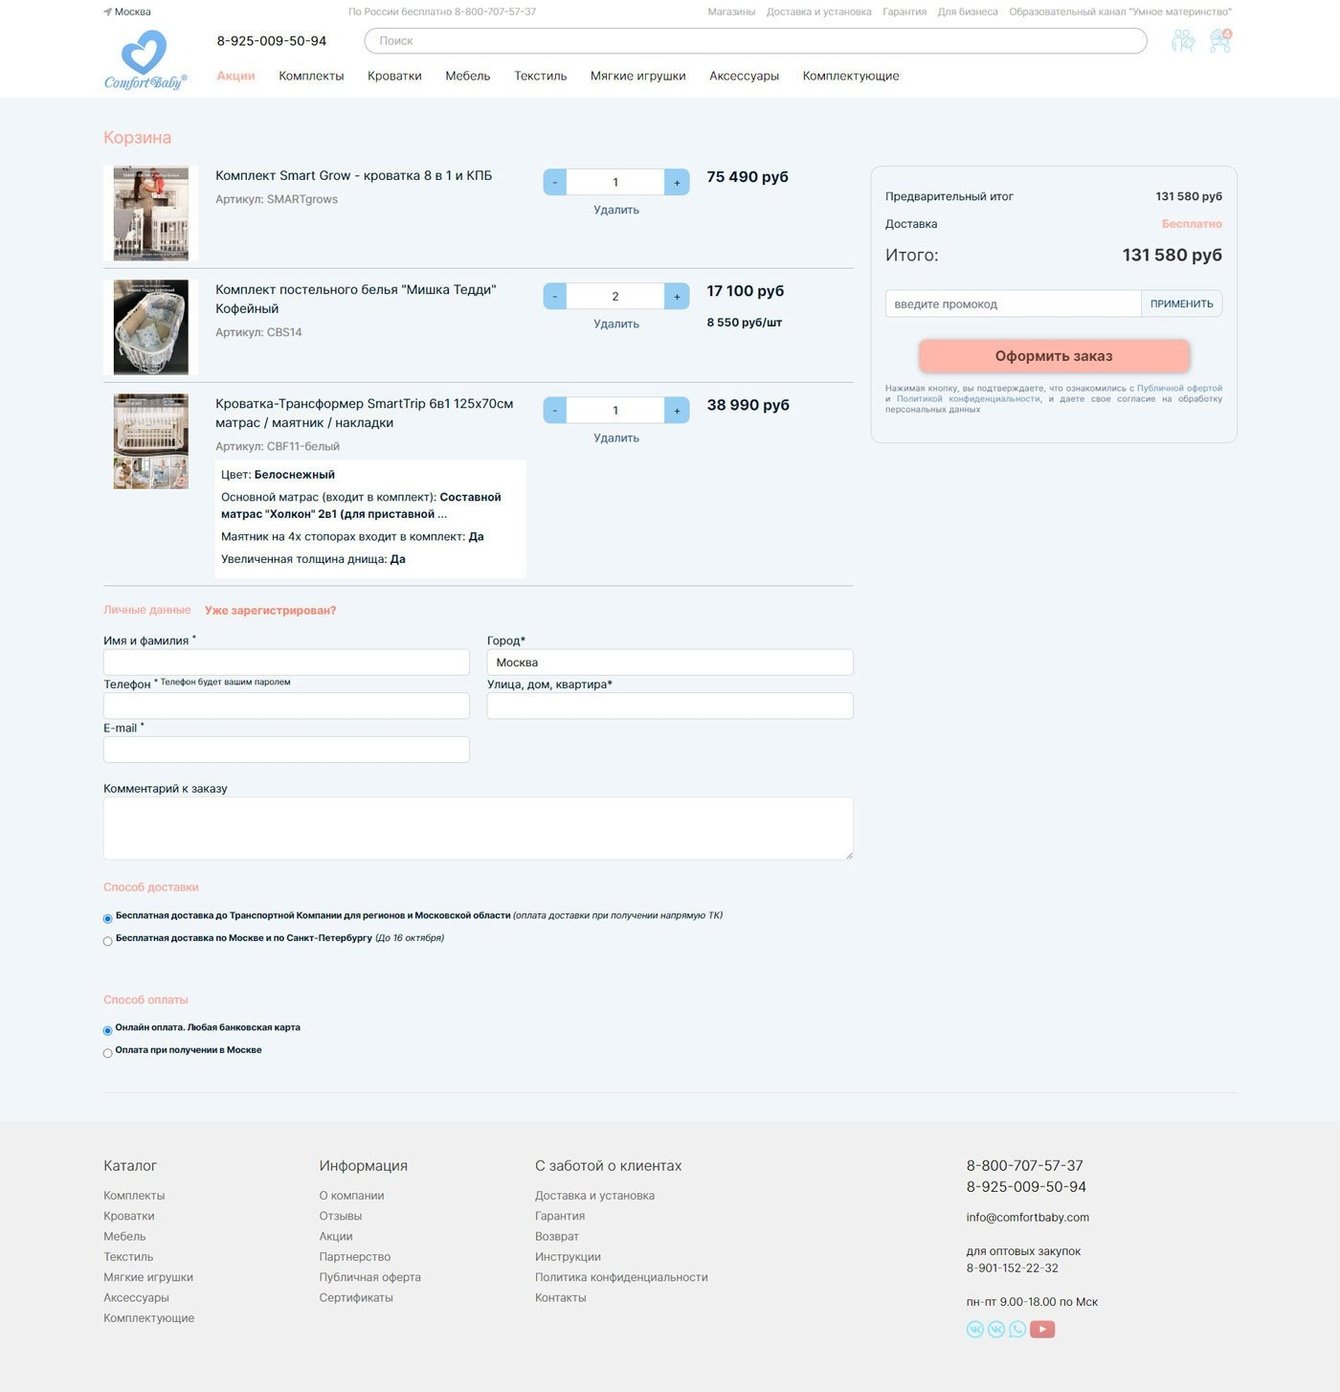
Task: Open the Текстиль menu in the top navigation
Action: point(540,76)
